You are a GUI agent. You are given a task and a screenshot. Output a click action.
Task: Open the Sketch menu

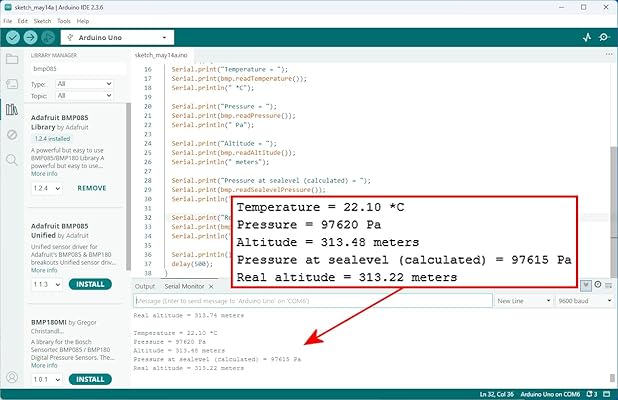[x=42, y=21]
